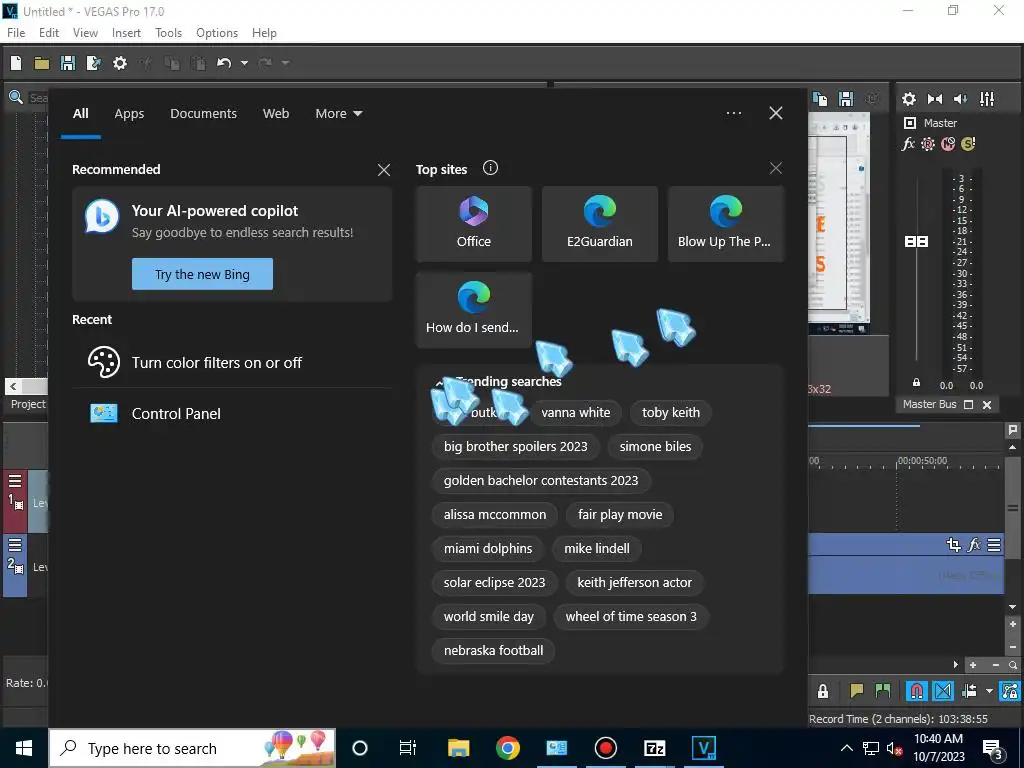1024x768 pixels.
Task: Toggle Enable Snapping magnet button
Action: (916, 690)
